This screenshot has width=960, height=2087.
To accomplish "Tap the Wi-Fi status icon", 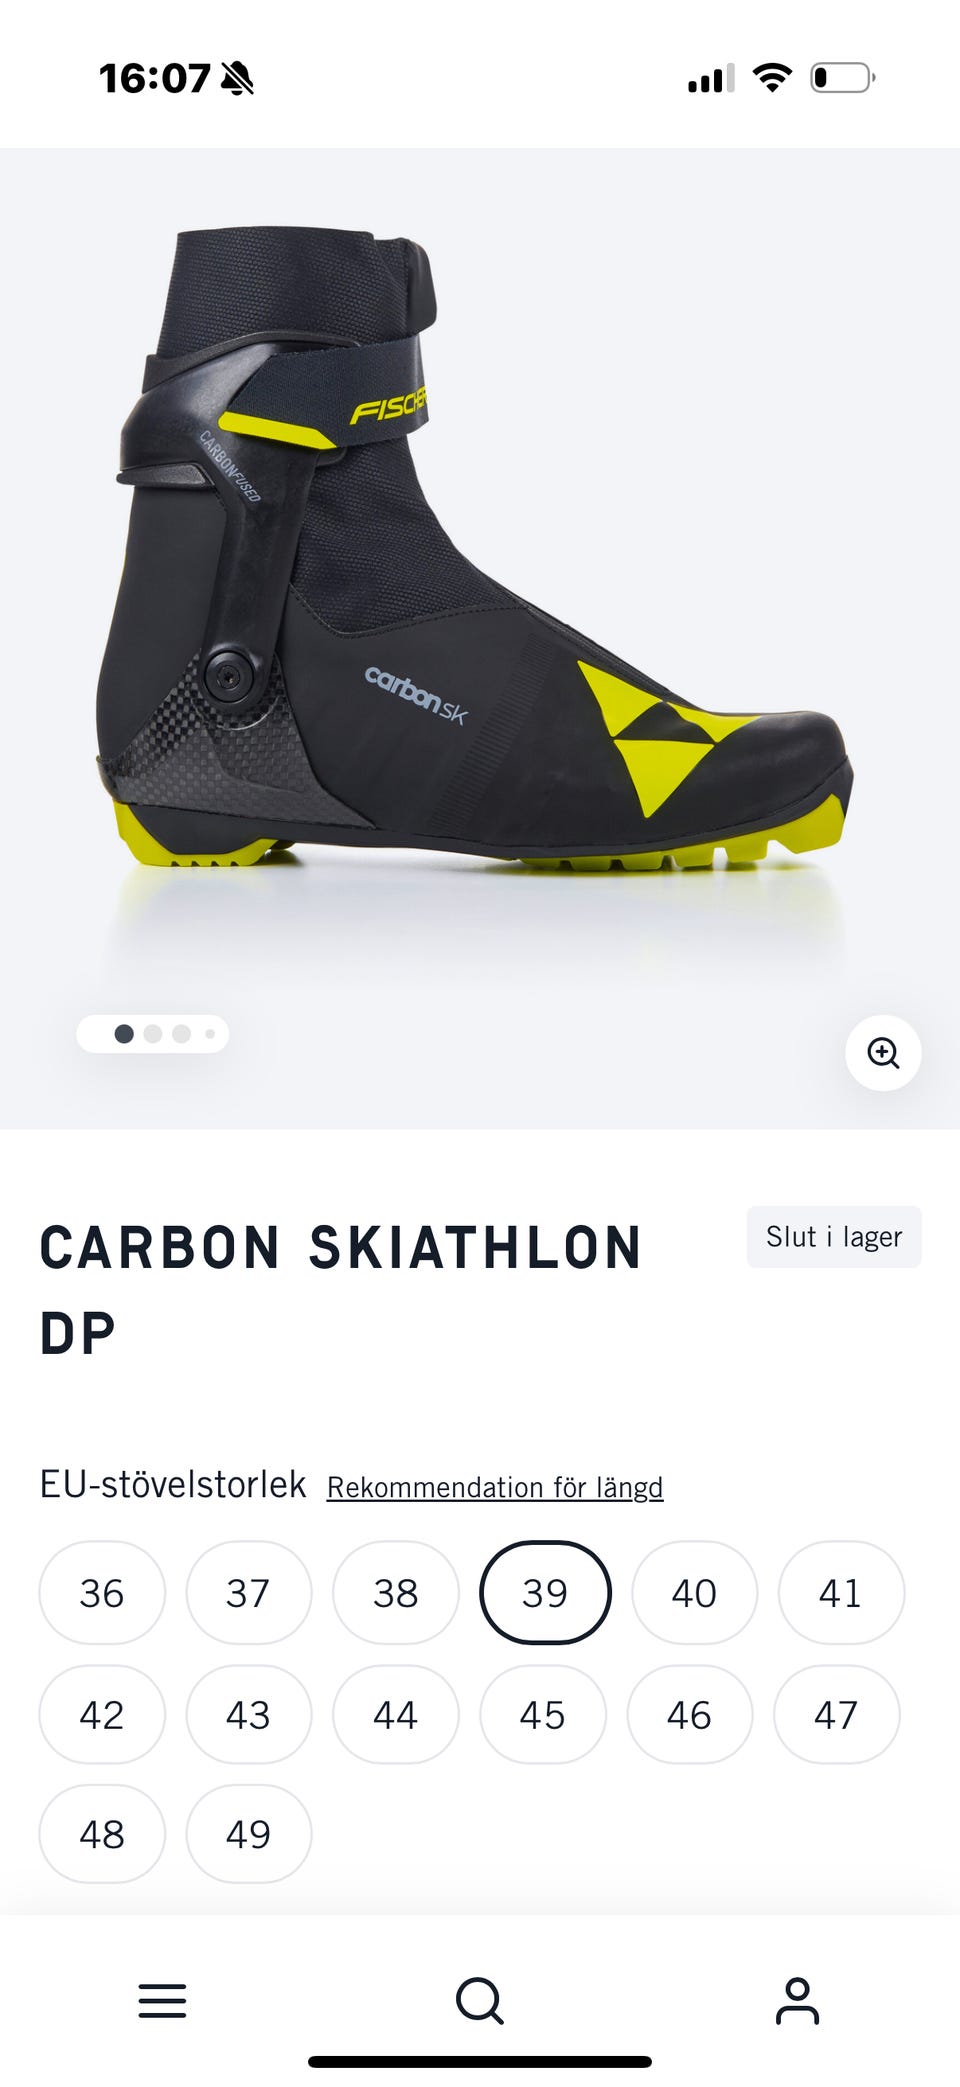I will coord(772,77).
